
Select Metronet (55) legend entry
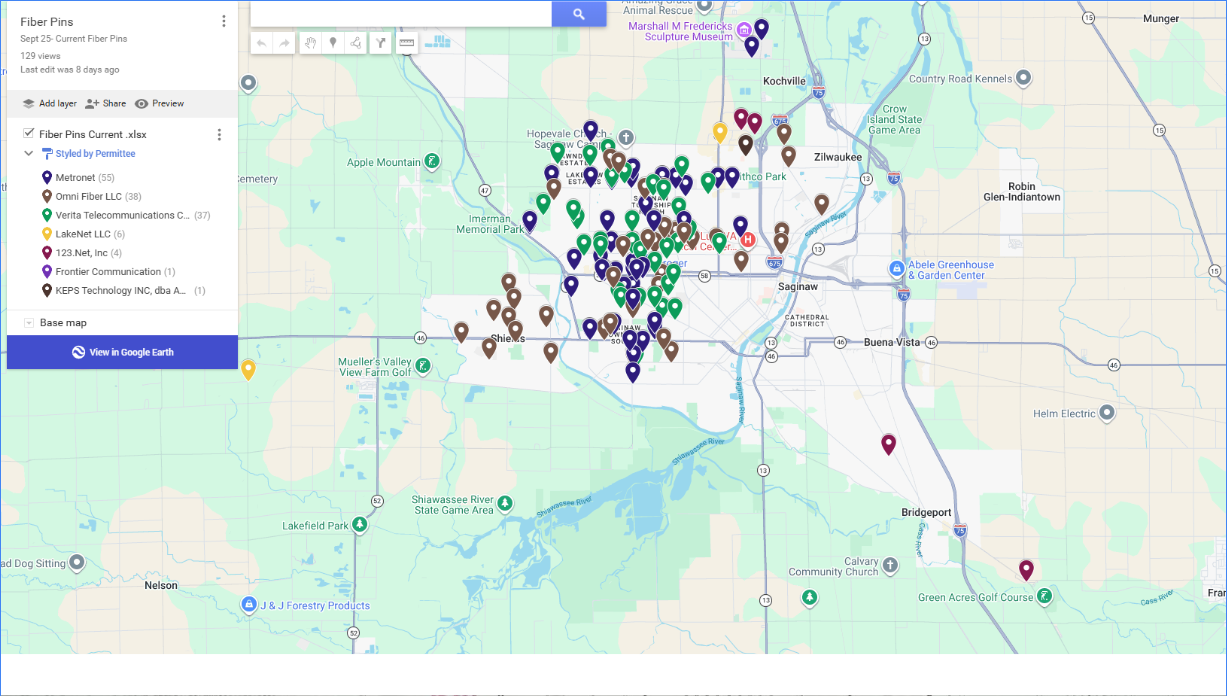78,178
